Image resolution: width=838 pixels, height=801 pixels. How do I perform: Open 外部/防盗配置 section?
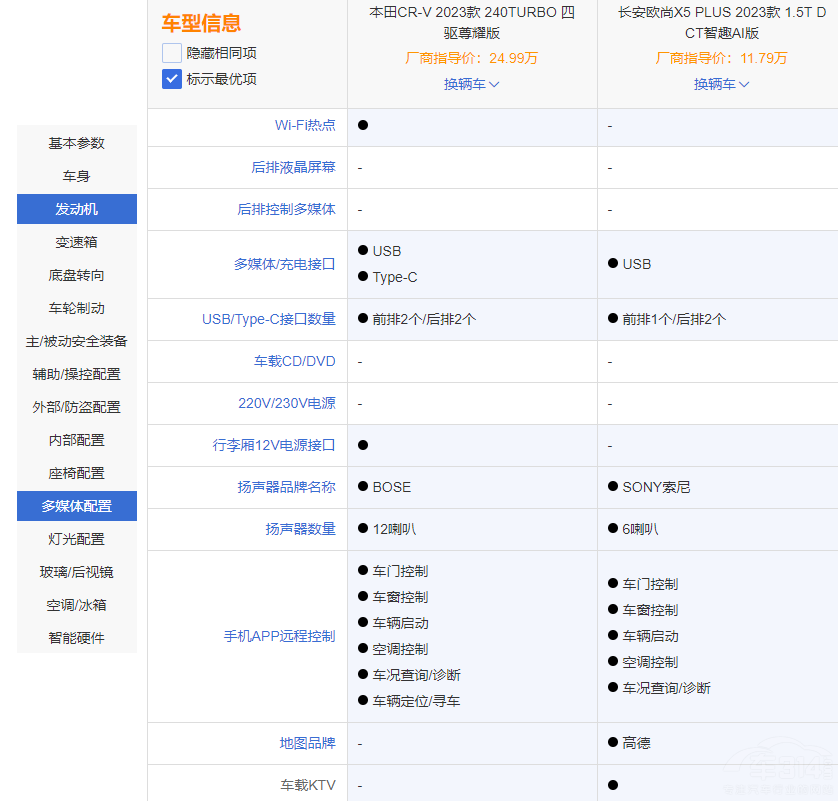[x=76, y=407]
